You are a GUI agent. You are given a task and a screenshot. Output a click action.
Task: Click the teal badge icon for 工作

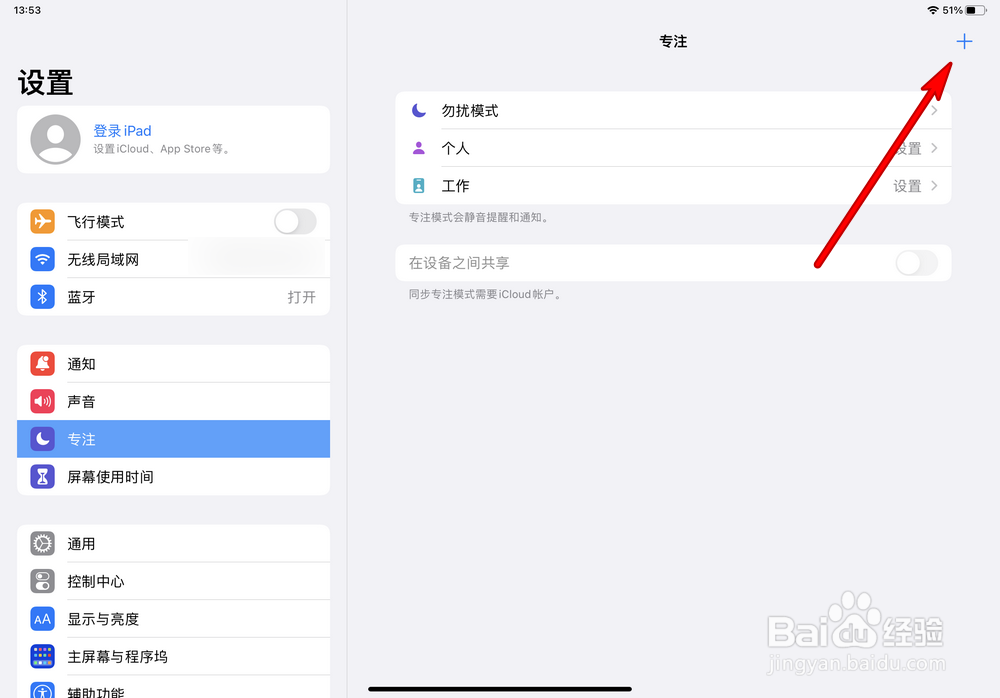[x=418, y=186]
